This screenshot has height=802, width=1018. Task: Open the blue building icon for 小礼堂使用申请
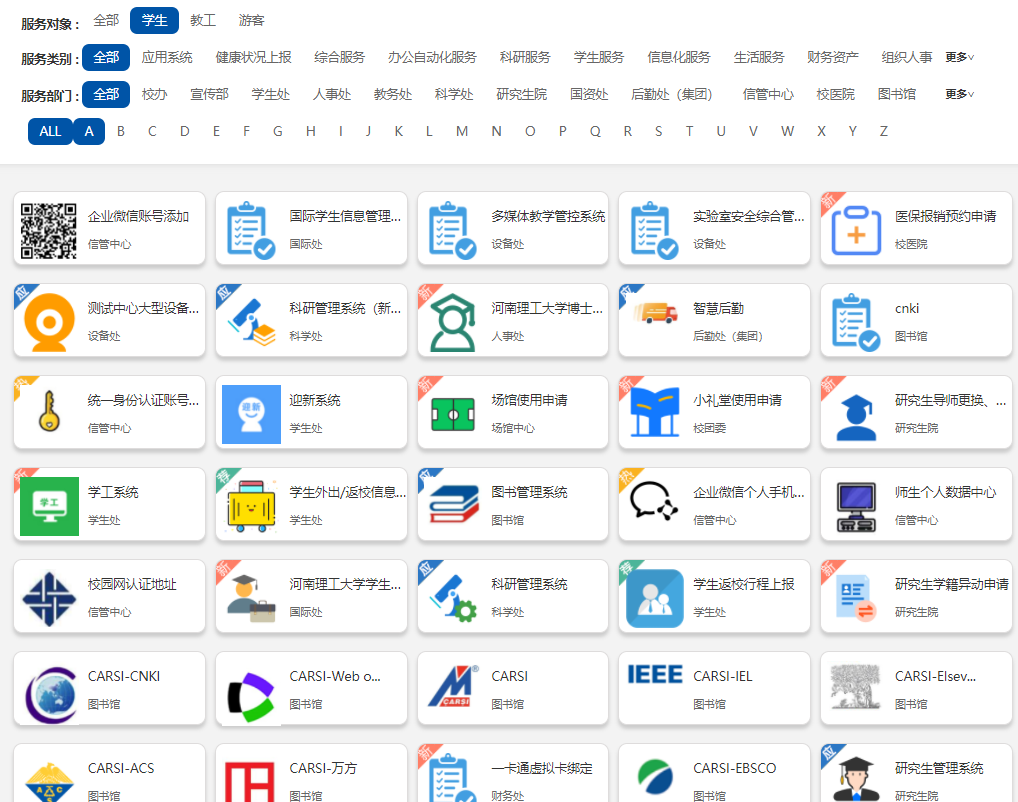pos(654,412)
